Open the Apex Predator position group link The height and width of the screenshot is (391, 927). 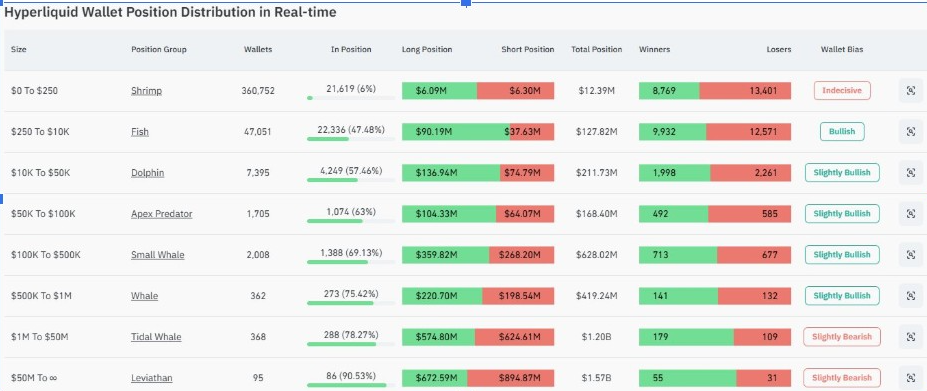(161, 214)
